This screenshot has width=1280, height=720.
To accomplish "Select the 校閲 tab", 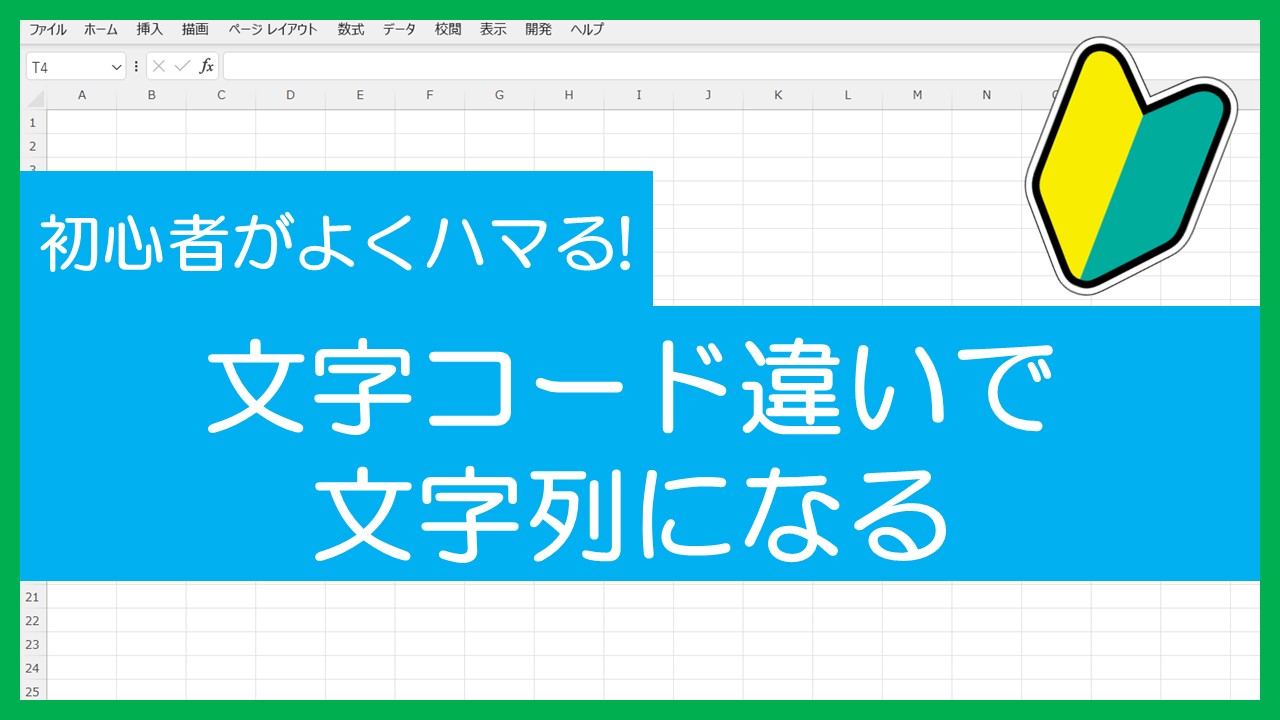I will coord(448,30).
